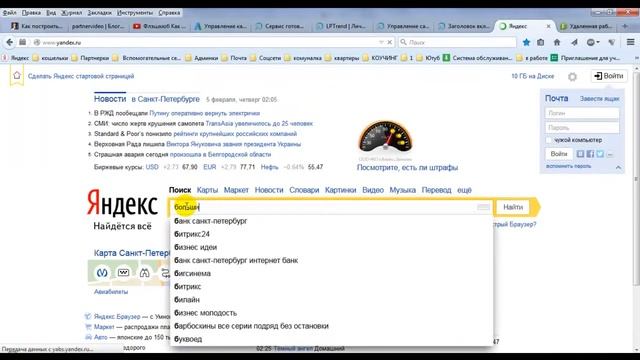
Task: Click inside the Yandex search input field
Action: [331, 207]
